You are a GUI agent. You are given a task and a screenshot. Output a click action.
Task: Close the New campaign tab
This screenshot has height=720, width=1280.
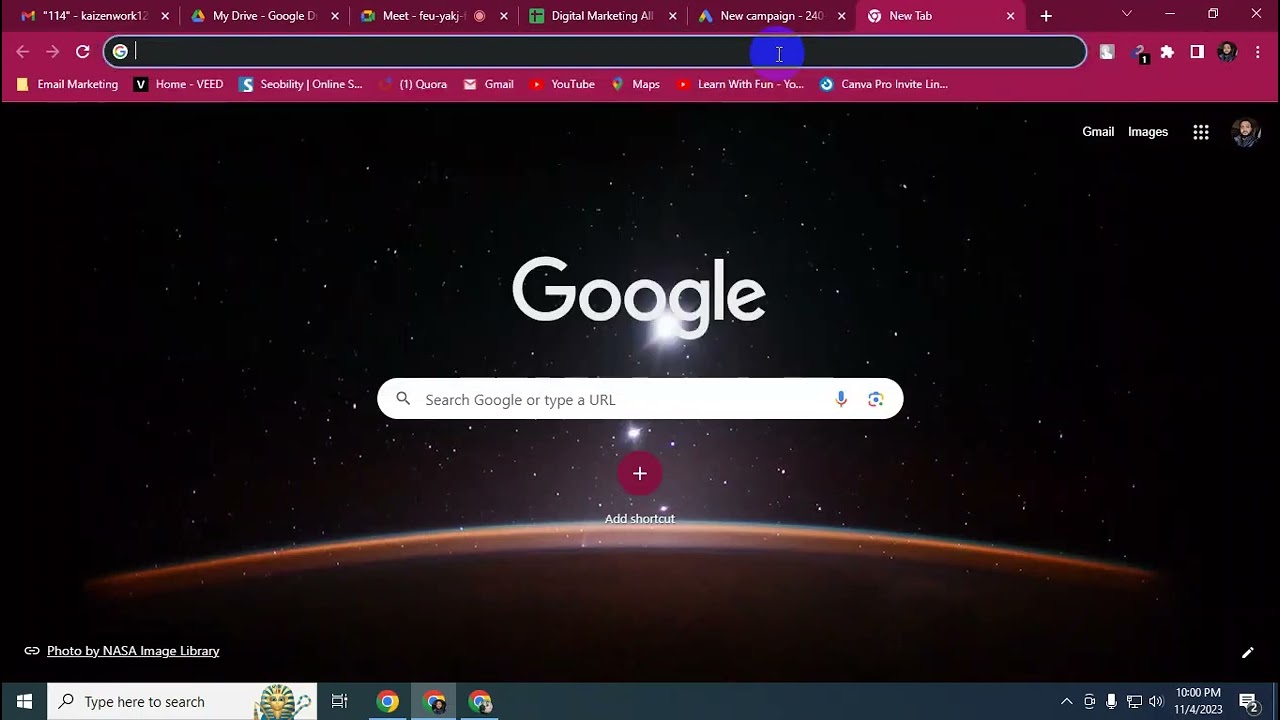[x=842, y=16]
